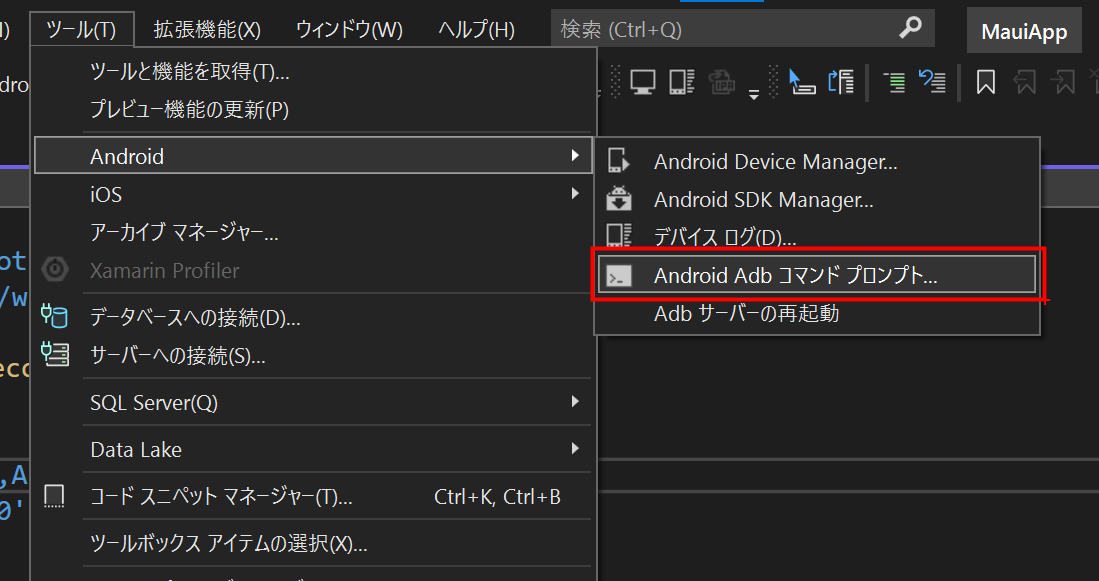Viewport: 1099px width, 581px height.
Task: Choose ツールボックス アイテムの選択(X)...
Action: click(x=314, y=543)
